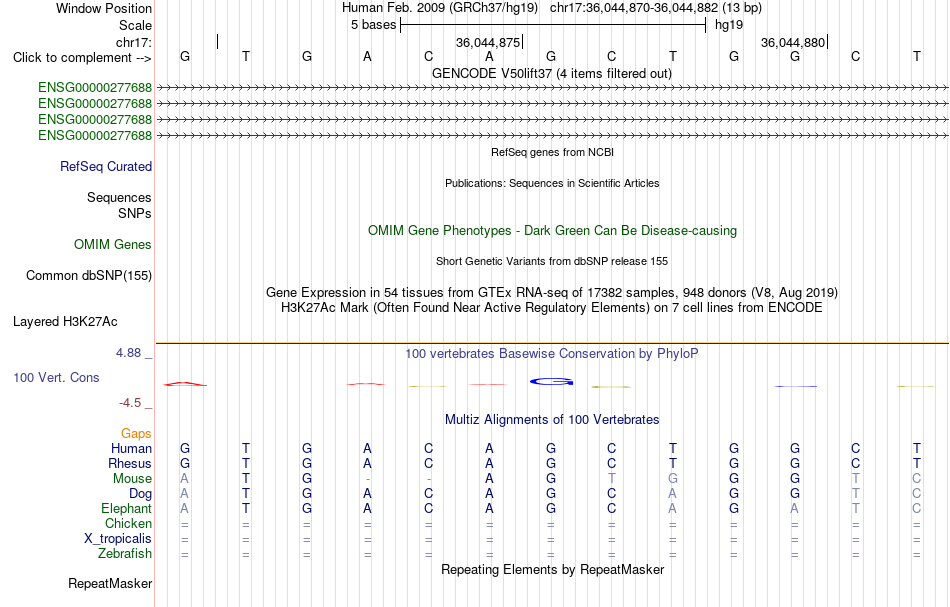Click the horizontal scale bar line
The width and height of the screenshot is (950, 607).
pos(553,25)
